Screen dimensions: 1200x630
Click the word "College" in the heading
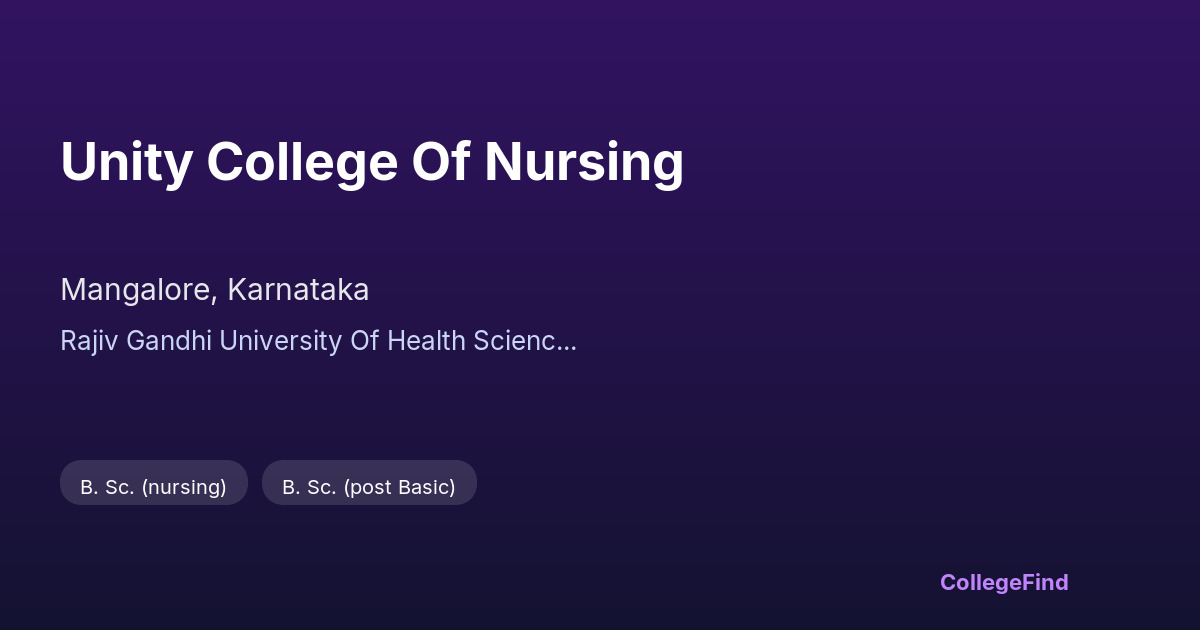point(302,162)
